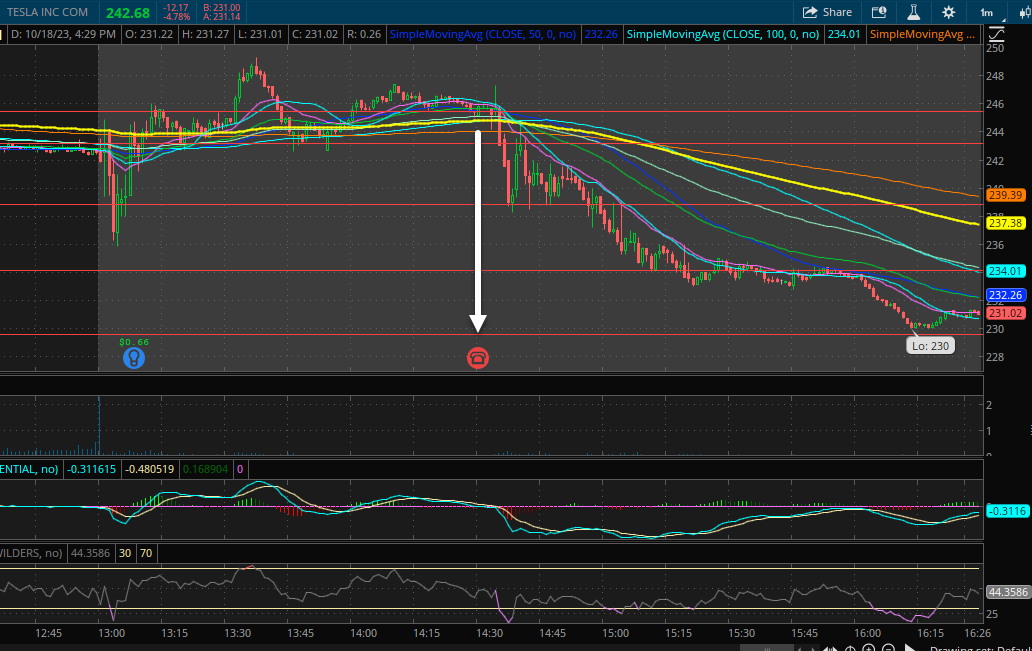The width and height of the screenshot is (1032, 651).
Task: Click the 13:00 time axis label
Action: (111, 633)
